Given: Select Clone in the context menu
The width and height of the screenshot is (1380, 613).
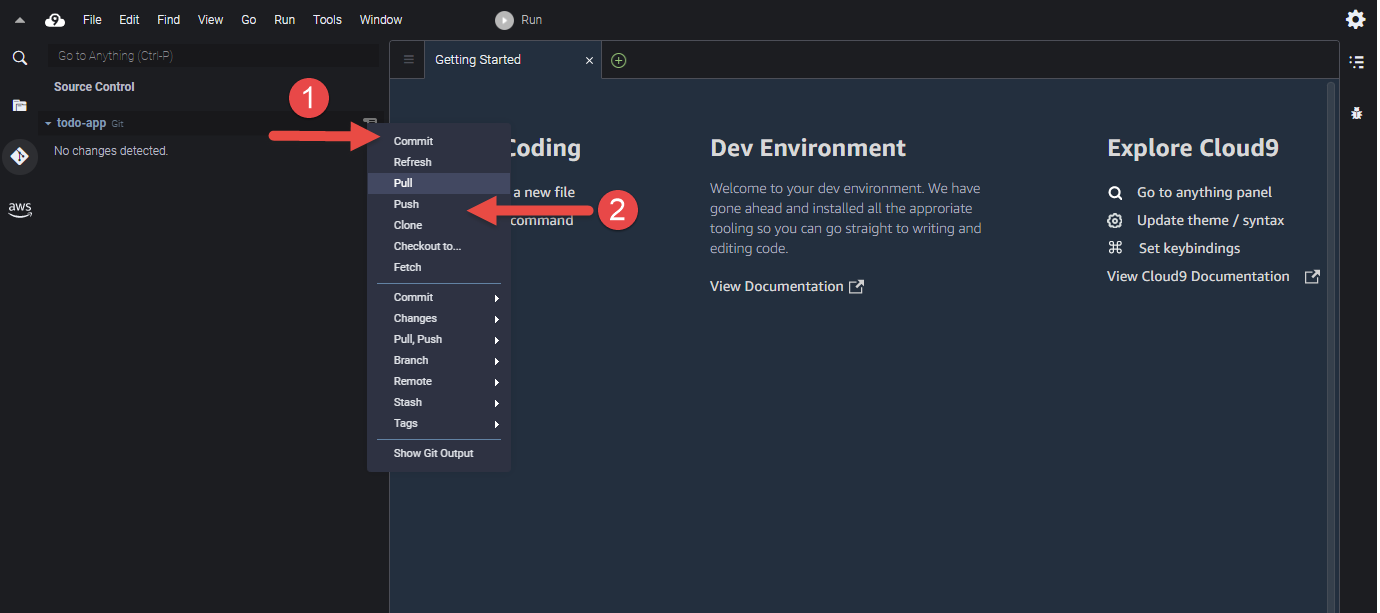Looking at the screenshot, I should [439, 226].
